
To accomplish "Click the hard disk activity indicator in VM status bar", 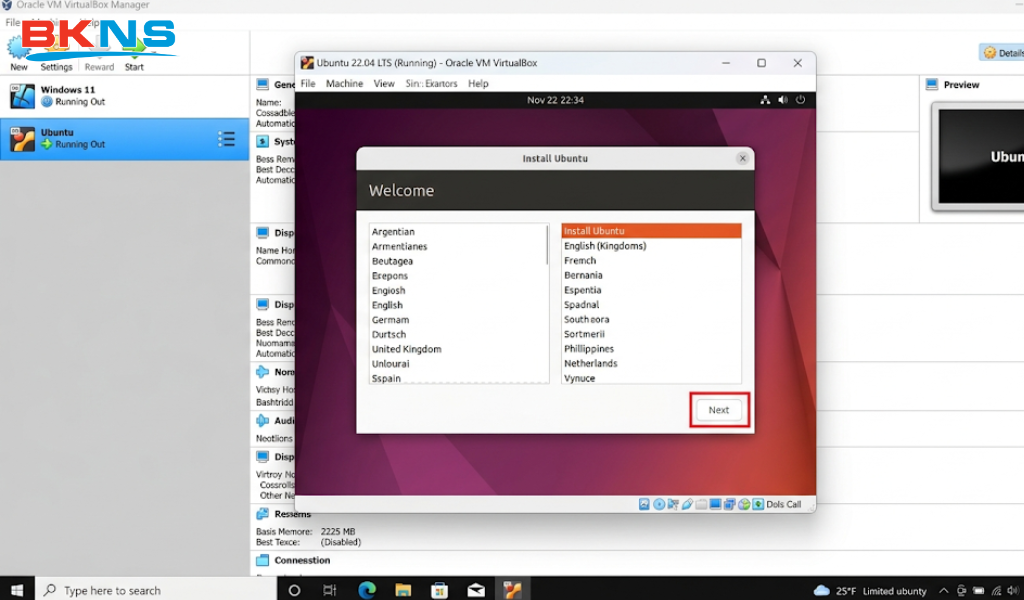I will coord(644,504).
